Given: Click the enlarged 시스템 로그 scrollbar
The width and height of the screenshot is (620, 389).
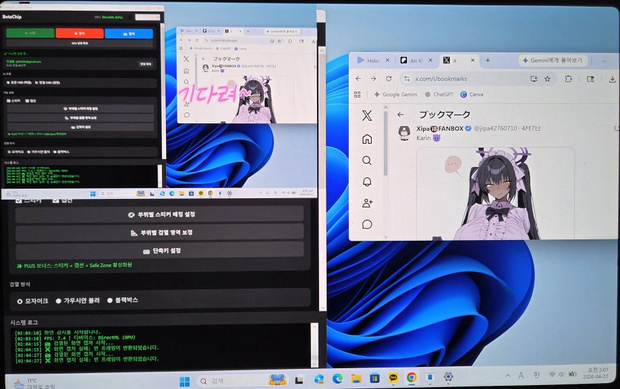Looking at the screenshot, I should pyautogui.click(x=314, y=344).
